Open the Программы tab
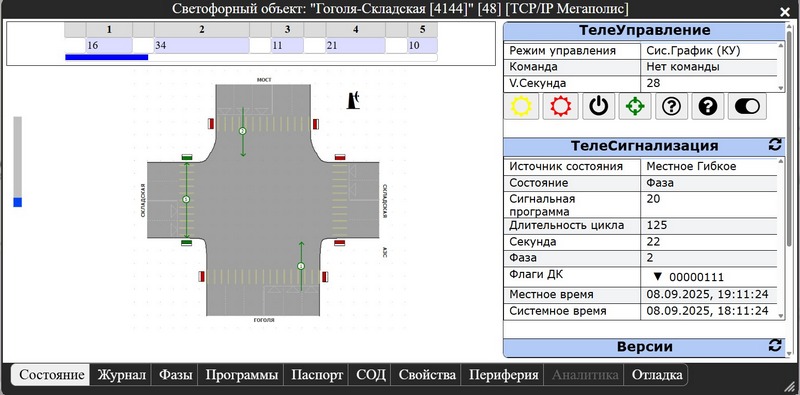The height and width of the screenshot is (395, 800). tap(241, 375)
